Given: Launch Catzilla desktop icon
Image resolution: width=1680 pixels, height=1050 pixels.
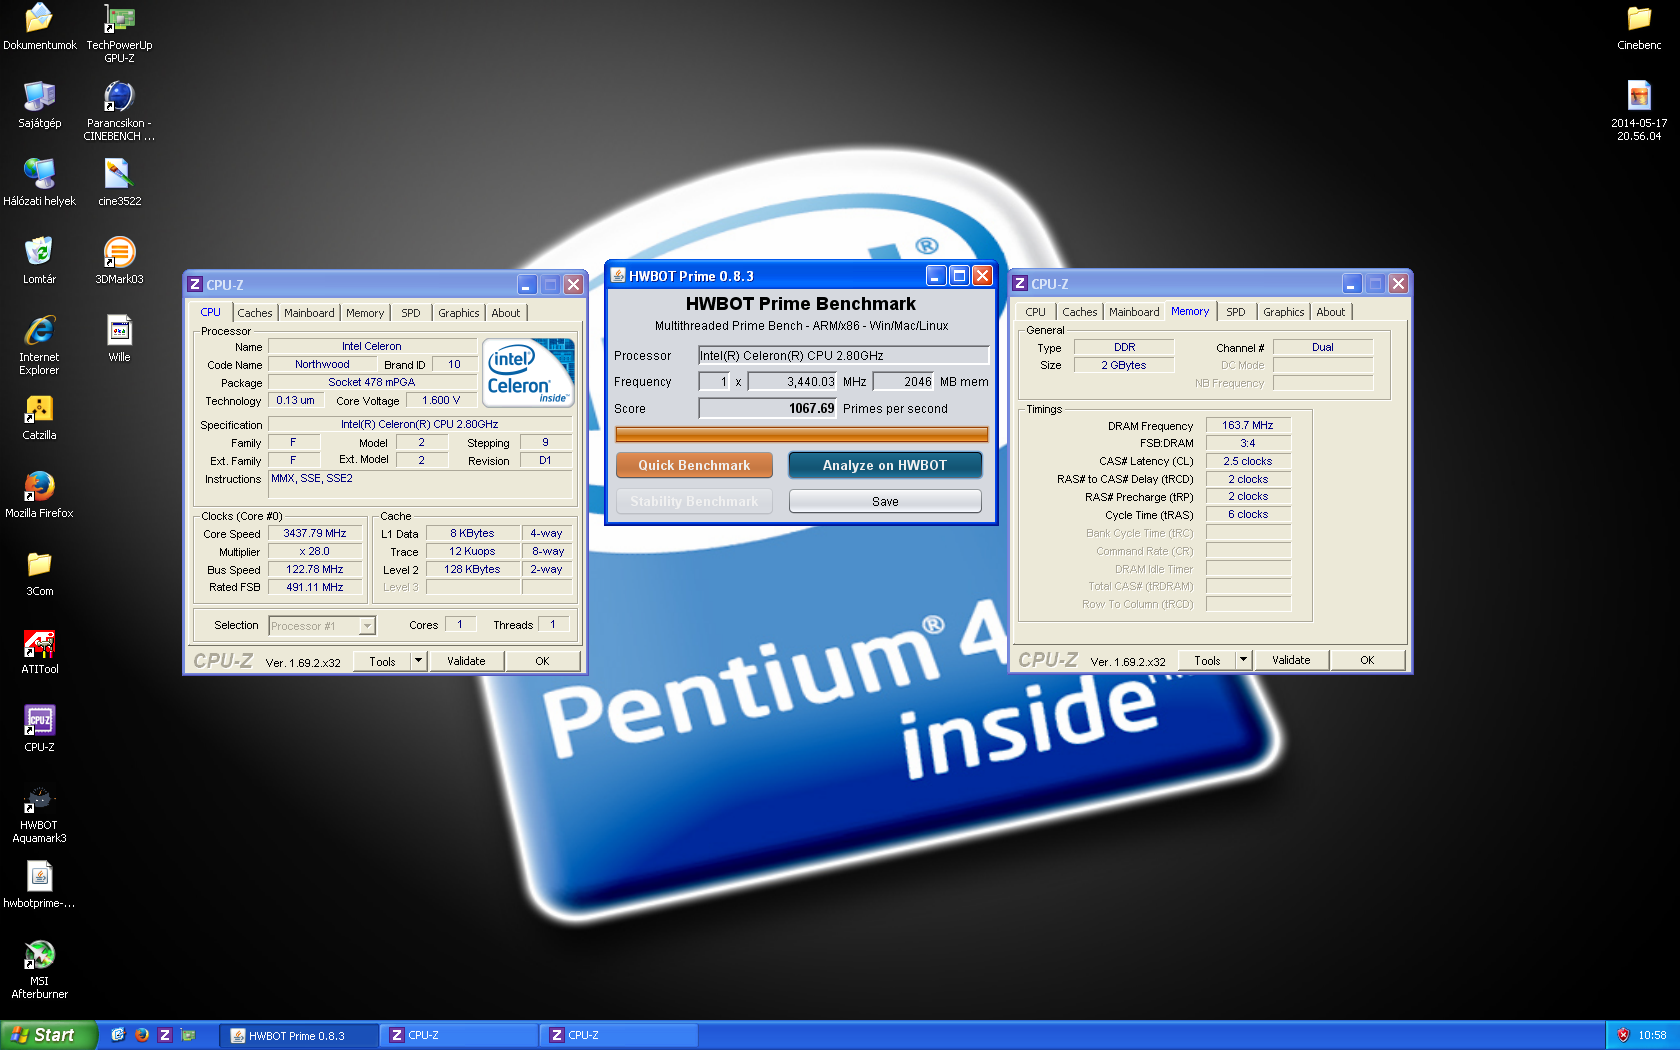Looking at the screenshot, I should pos(39,417).
